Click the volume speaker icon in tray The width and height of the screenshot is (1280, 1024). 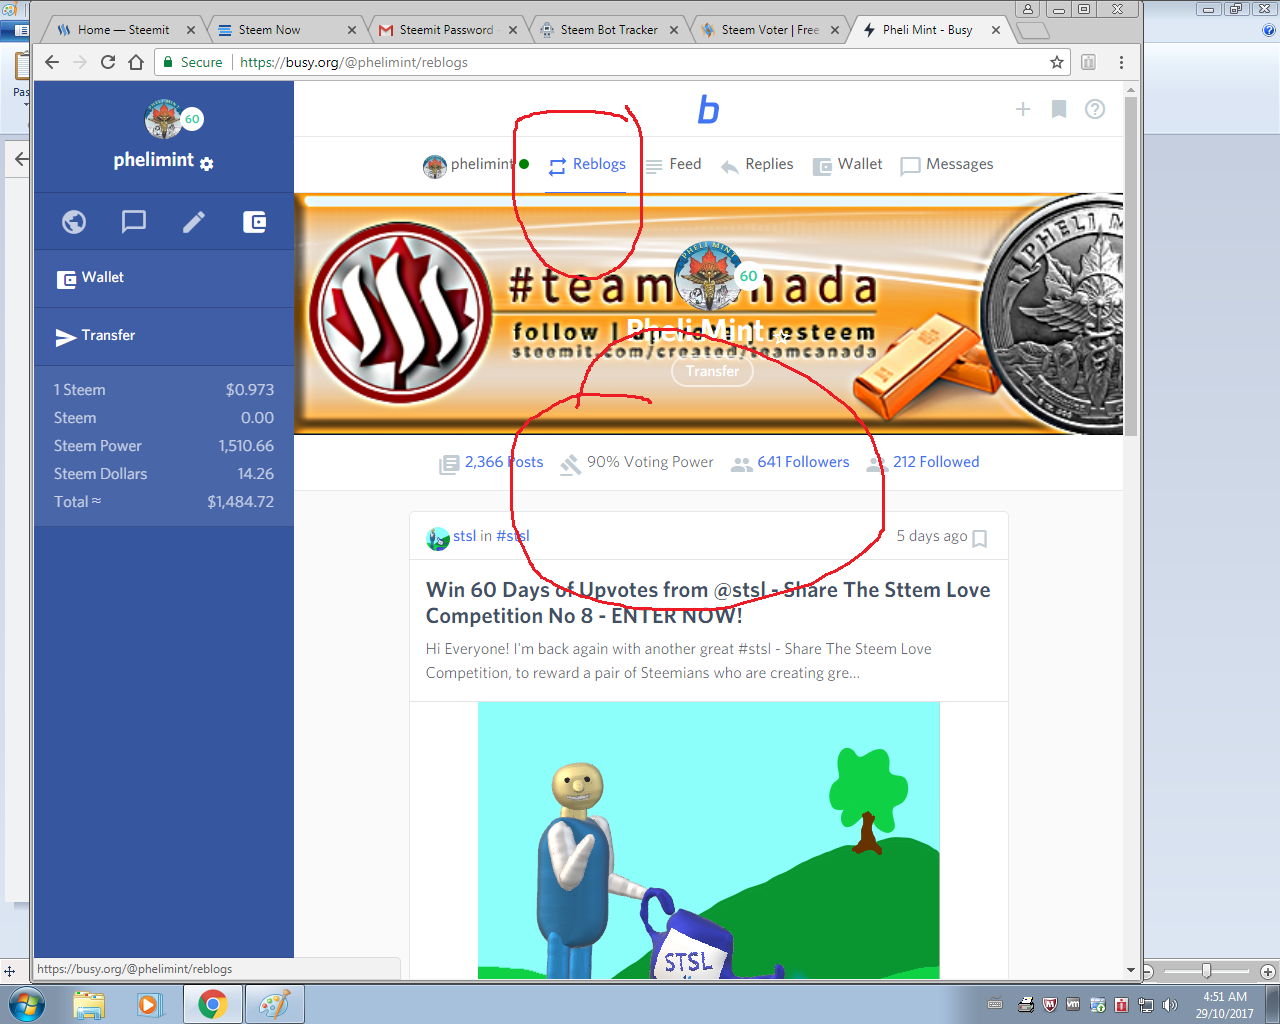coord(1169,1005)
